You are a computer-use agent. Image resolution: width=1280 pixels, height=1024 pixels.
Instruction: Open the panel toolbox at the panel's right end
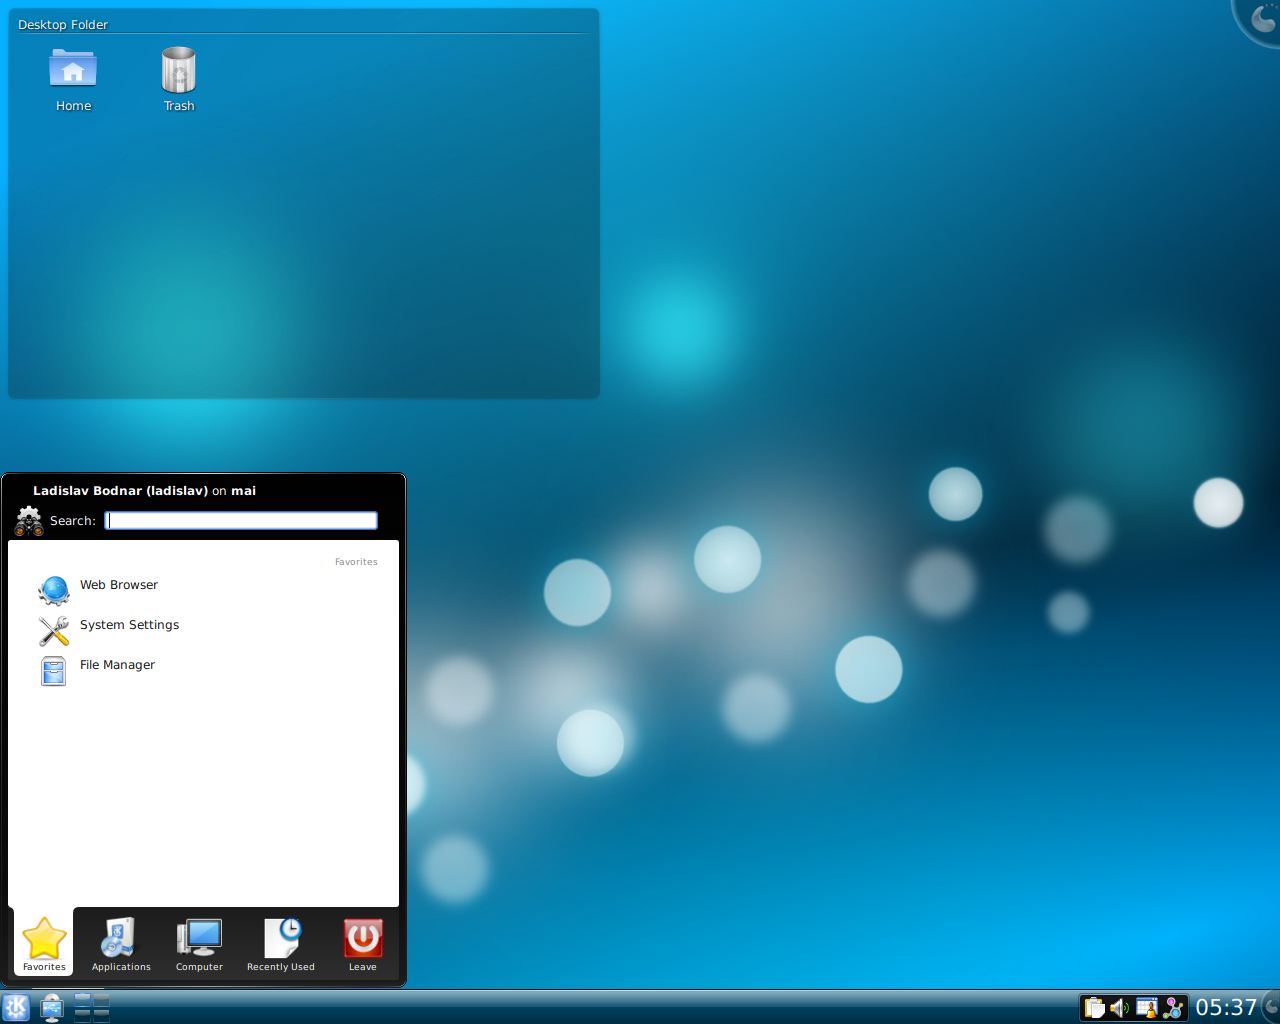pyautogui.click(x=1271, y=1007)
